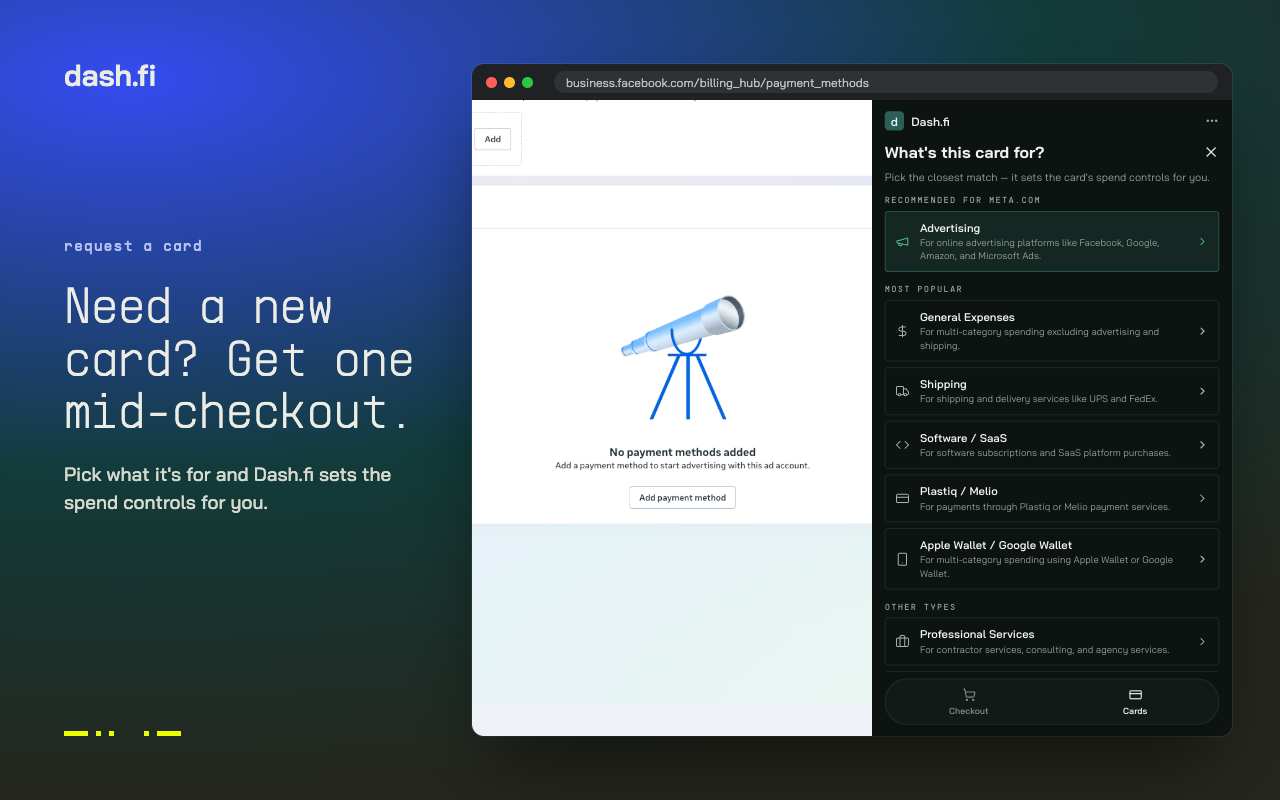Open the three-dot more options menu
1280x800 pixels.
[x=1212, y=121]
